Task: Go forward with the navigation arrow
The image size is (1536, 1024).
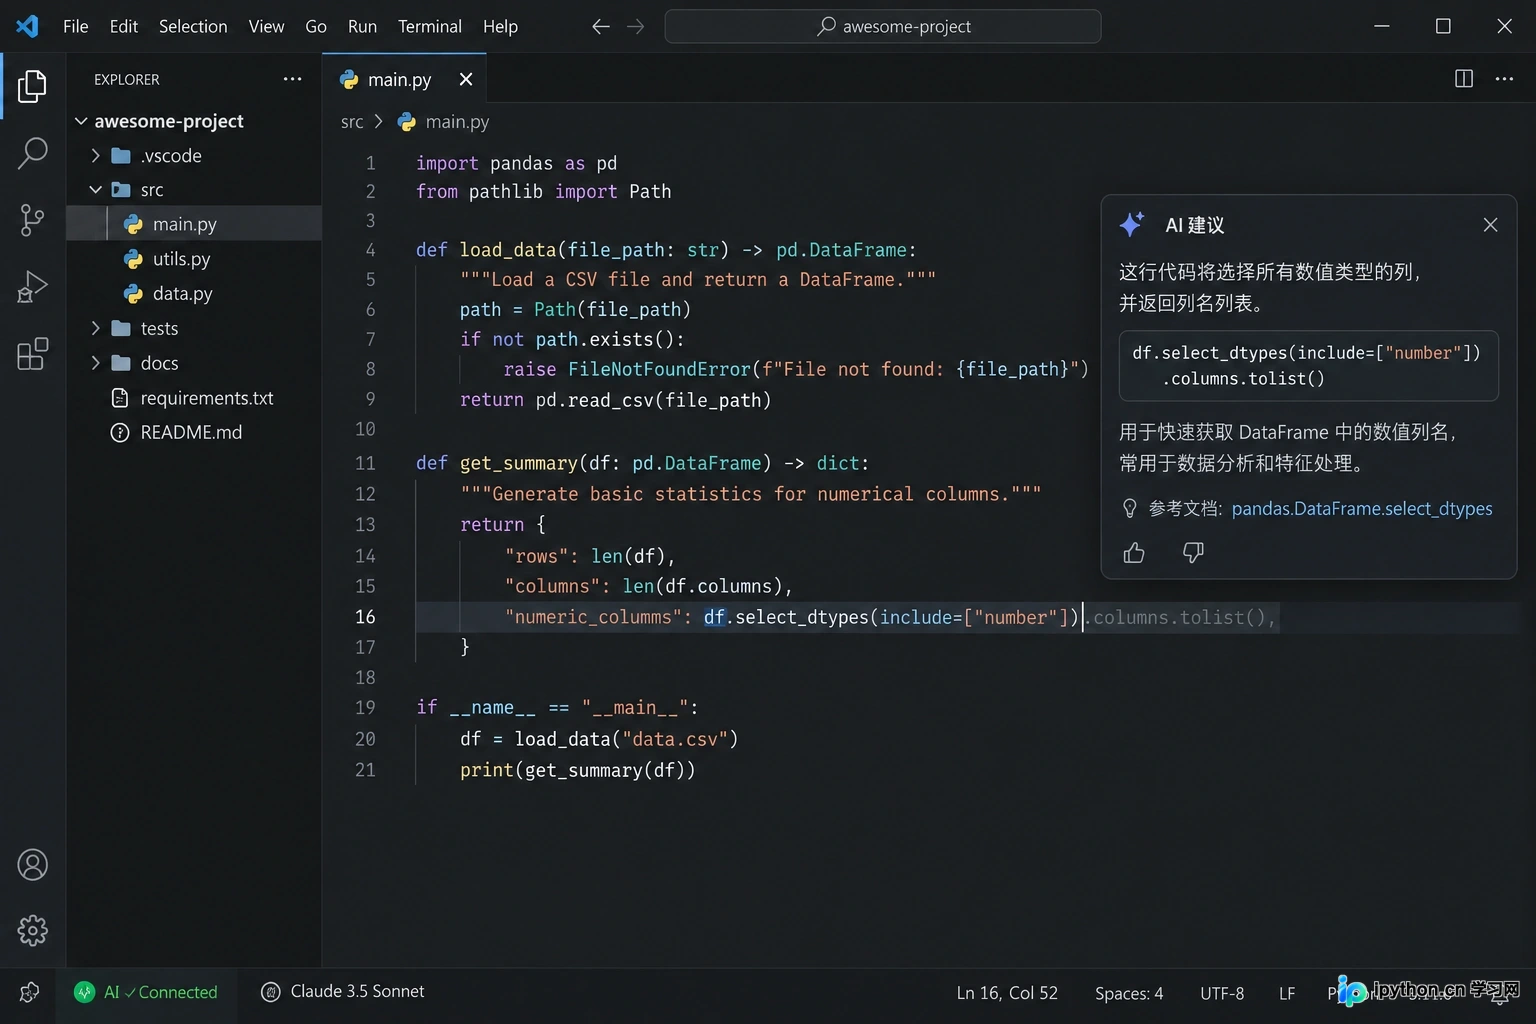Action: 636,27
